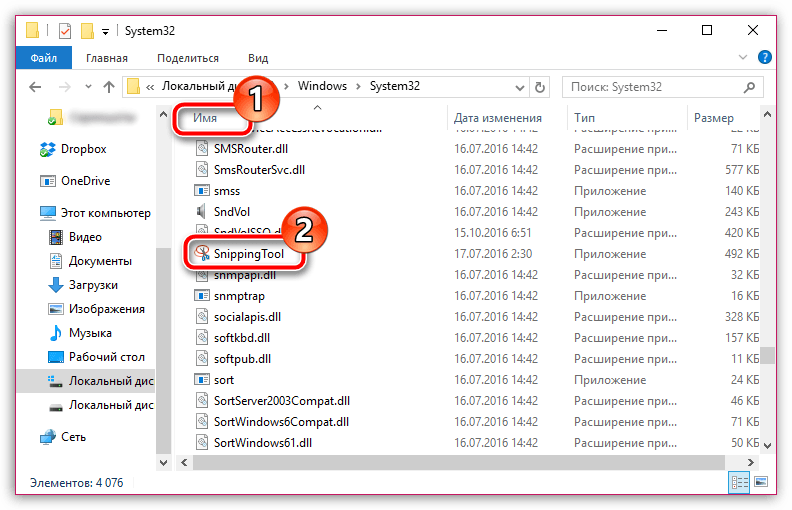
Task: Select SortServer2003Compat.dll file
Action: point(281,401)
